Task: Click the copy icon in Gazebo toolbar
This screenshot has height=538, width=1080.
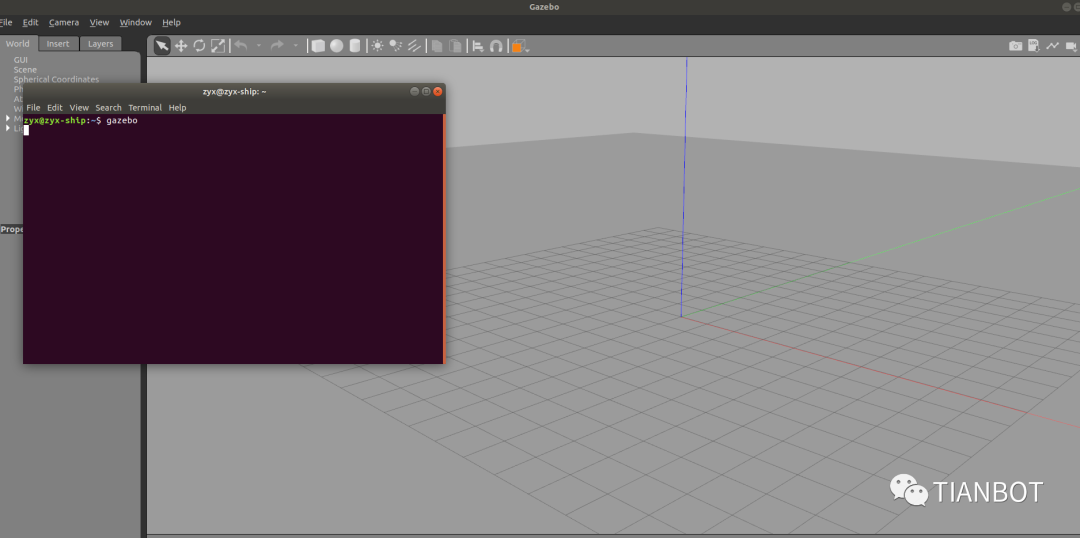Action: tap(437, 46)
